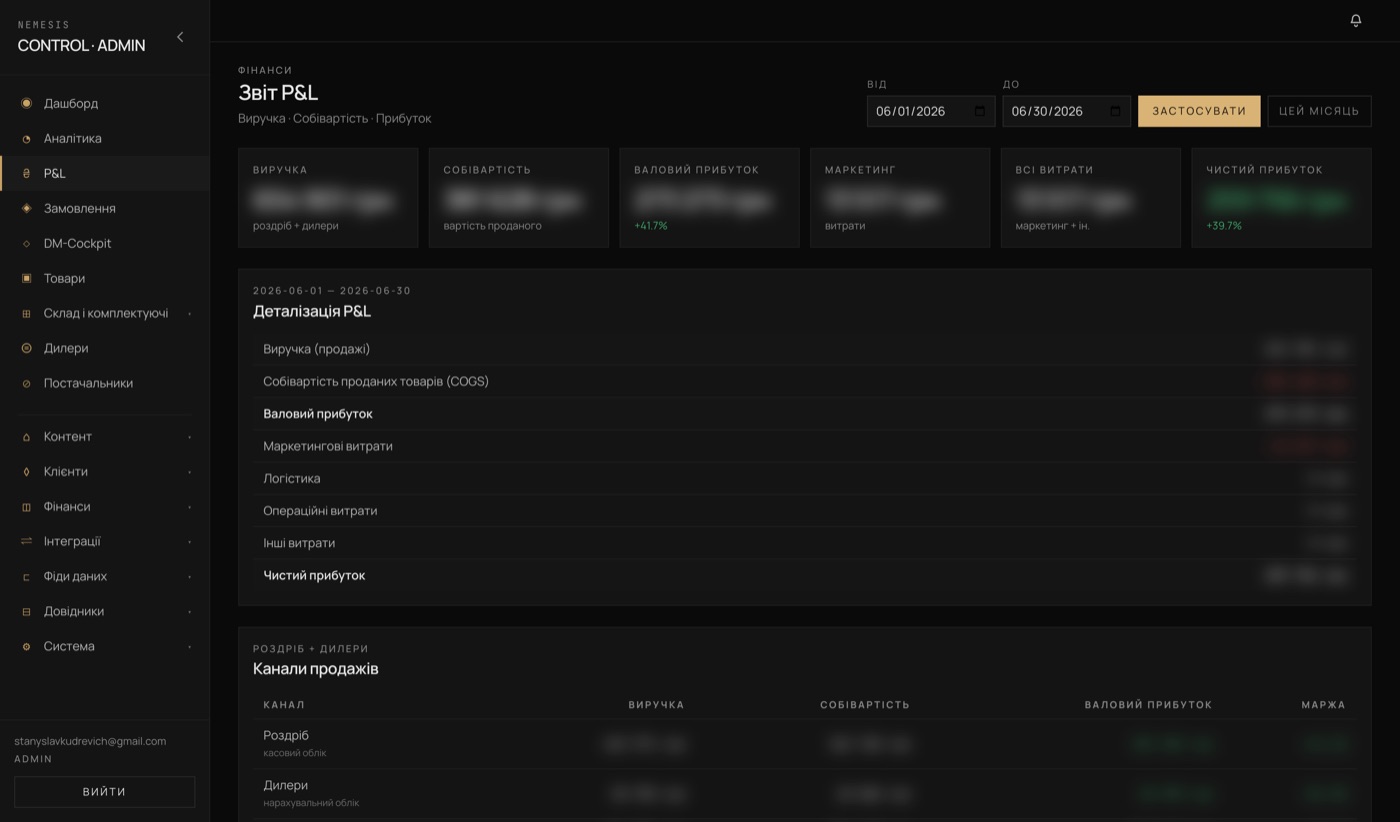Navigate to DM-Cockpit

coord(105,243)
